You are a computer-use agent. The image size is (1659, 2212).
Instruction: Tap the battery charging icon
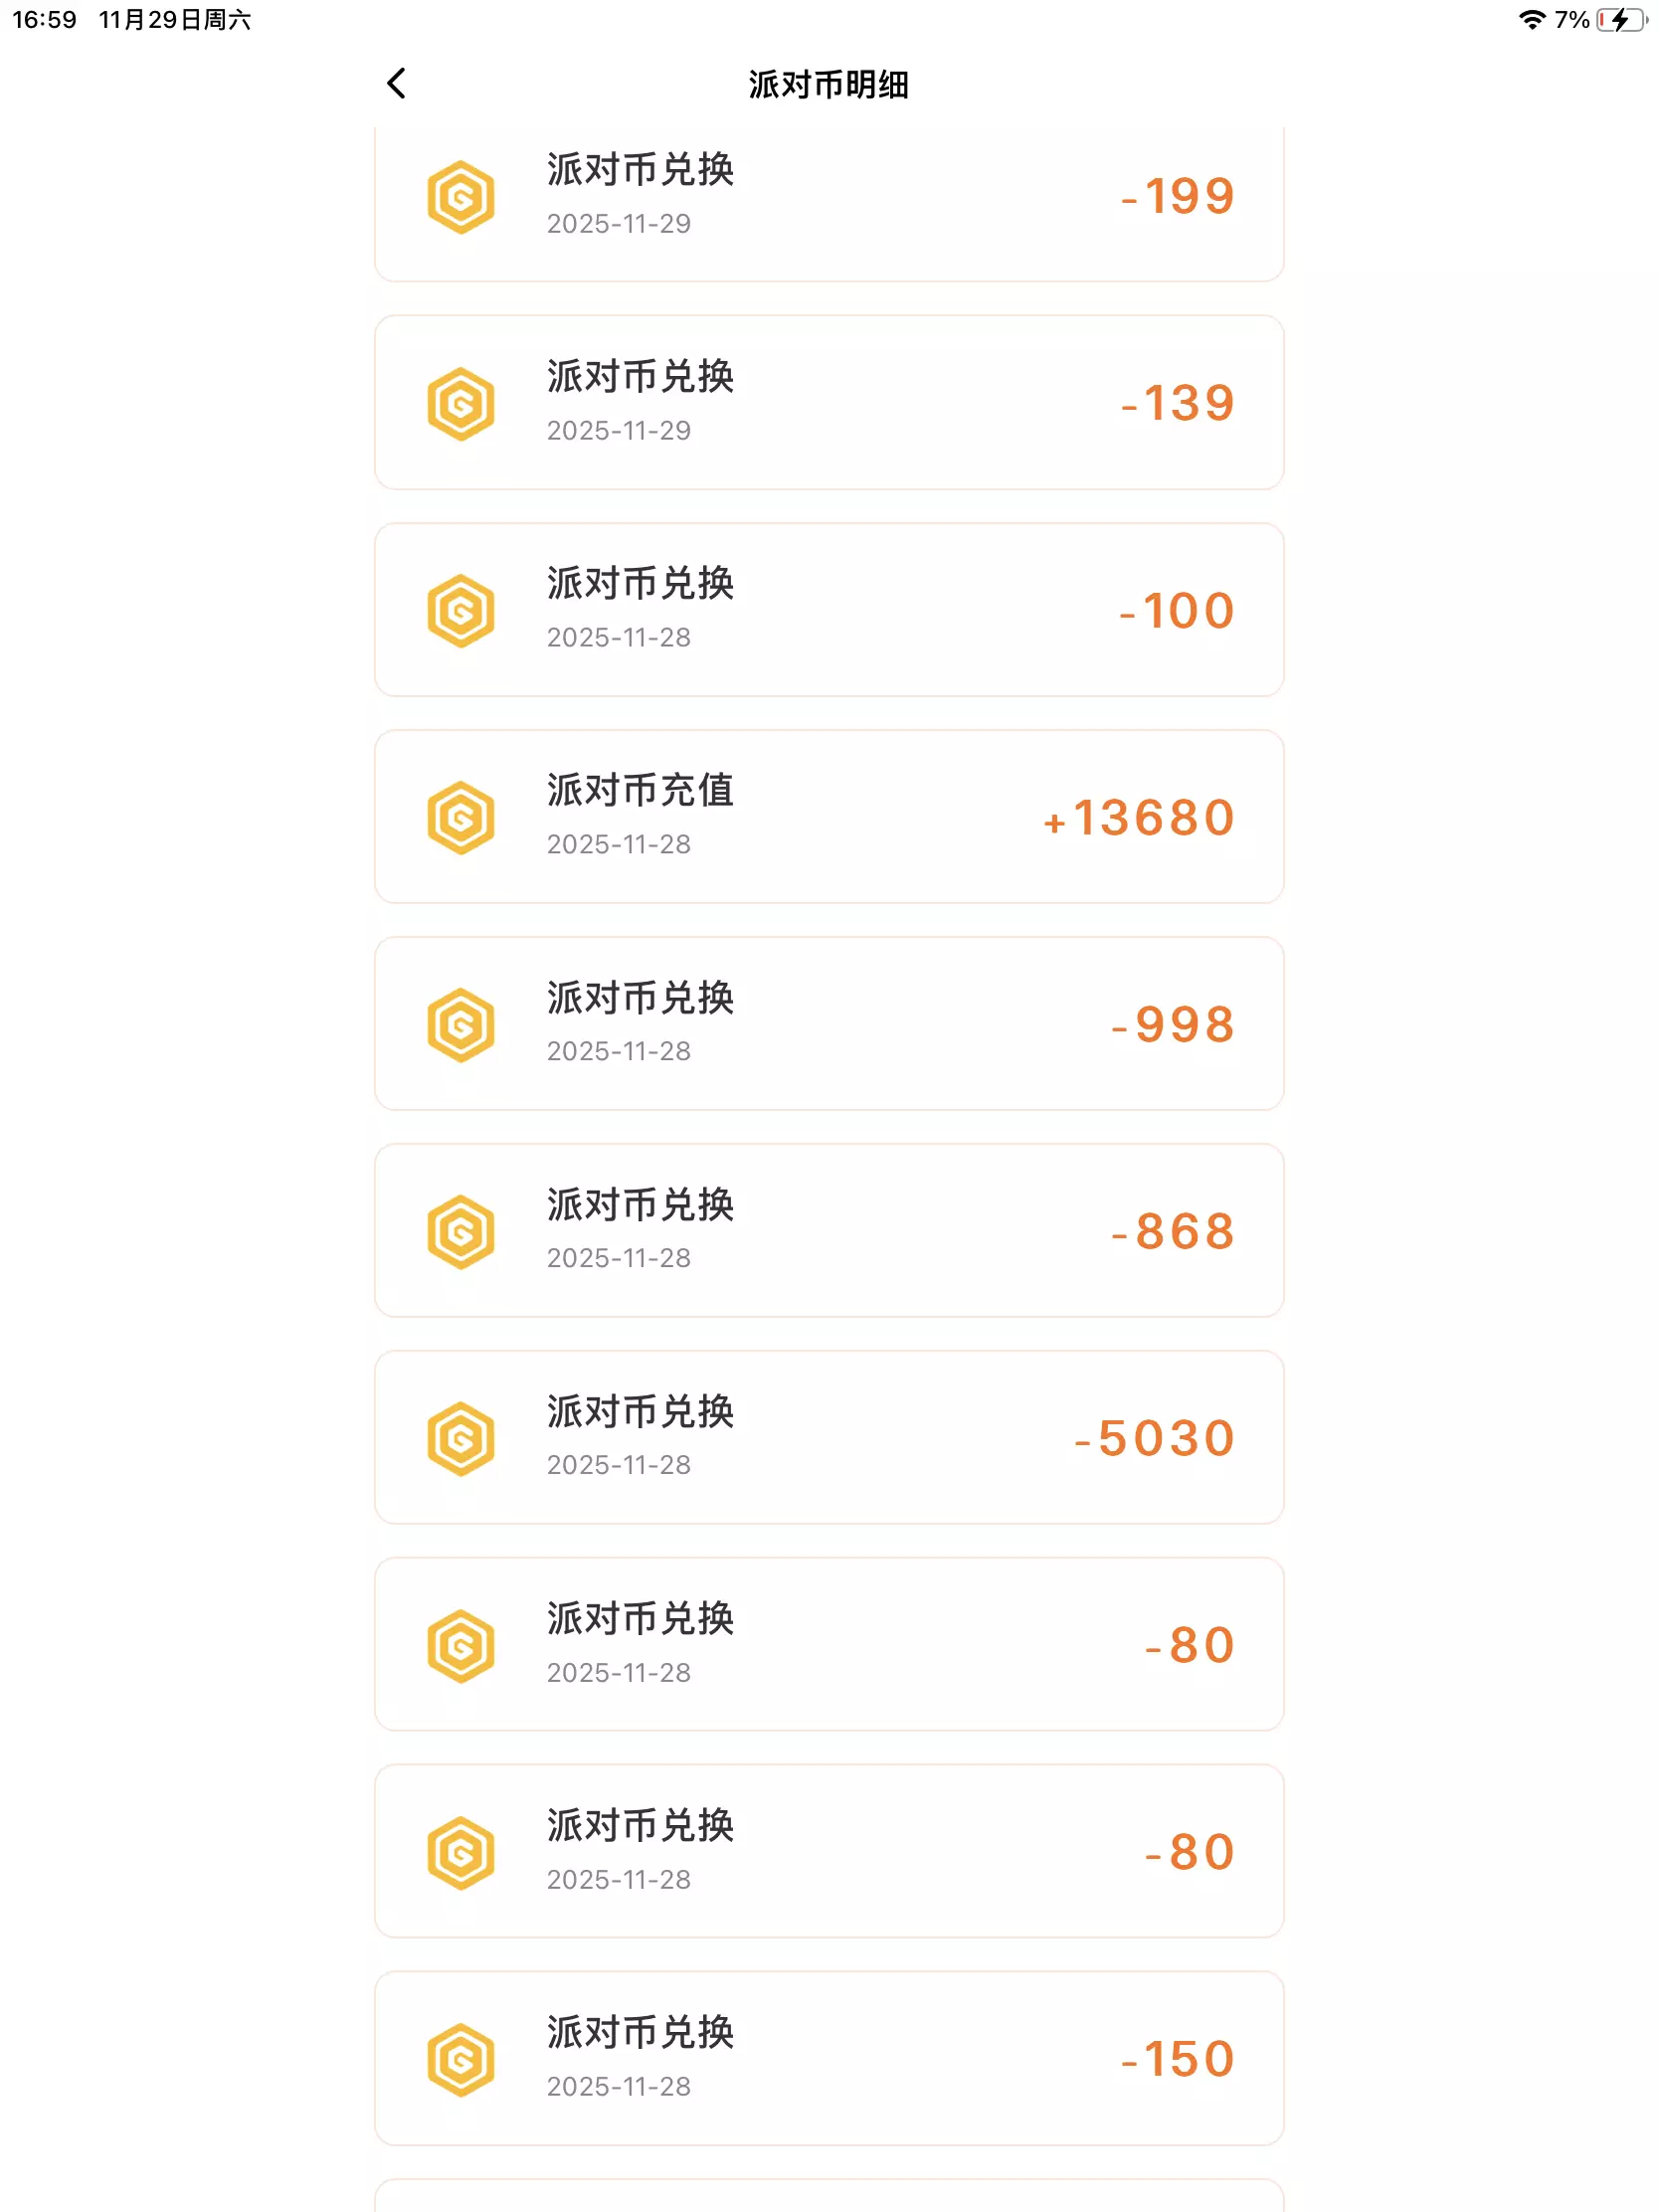point(1620,20)
